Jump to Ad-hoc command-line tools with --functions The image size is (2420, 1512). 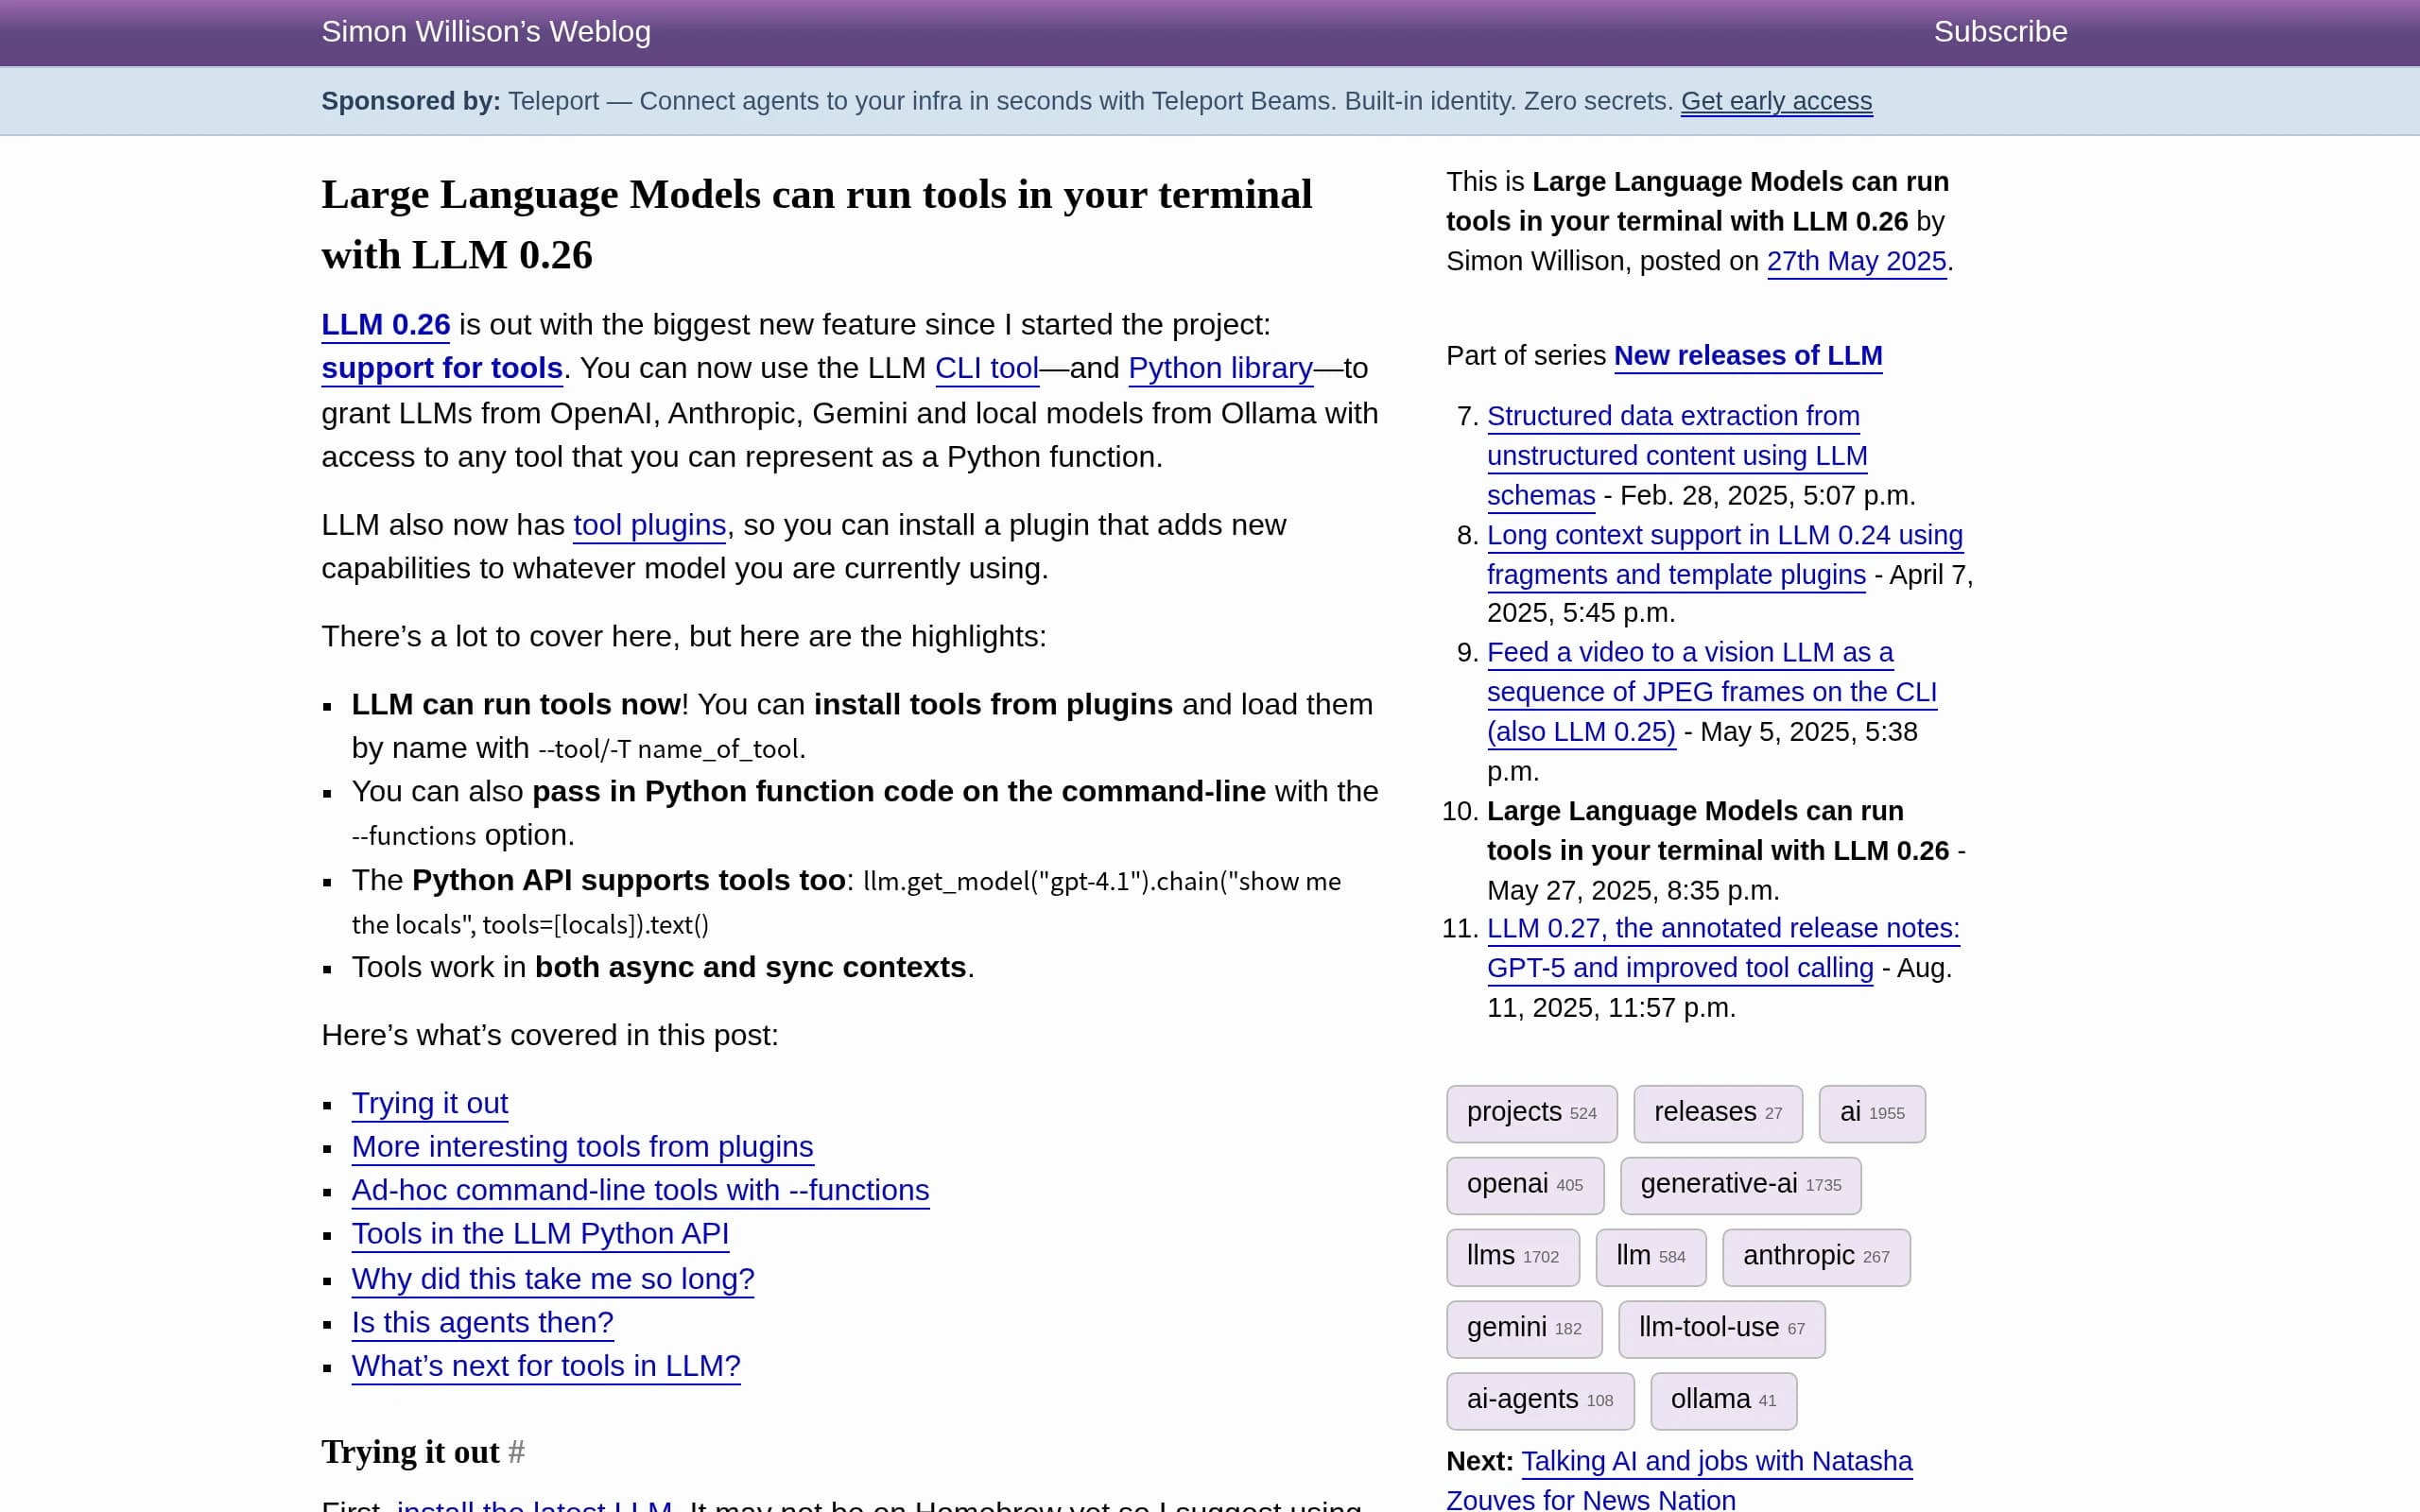click(x=640, y=1190)
